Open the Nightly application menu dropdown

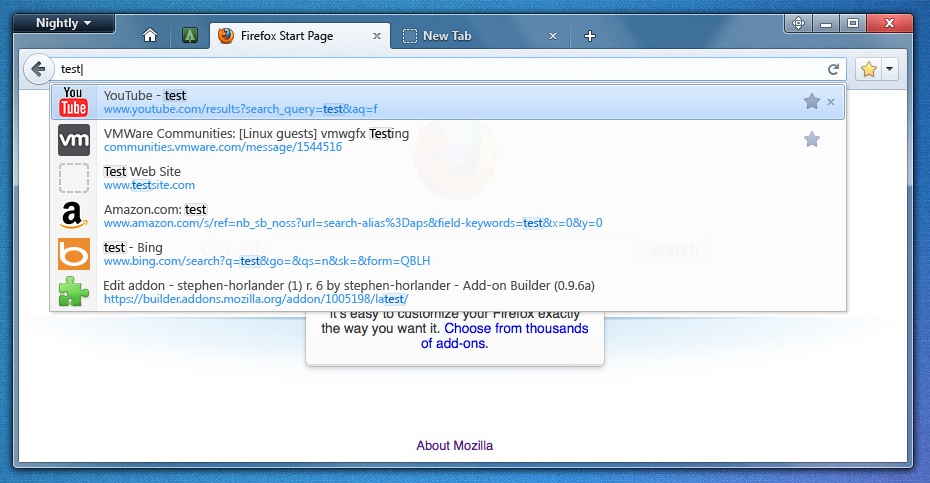(x=63, y=23)
